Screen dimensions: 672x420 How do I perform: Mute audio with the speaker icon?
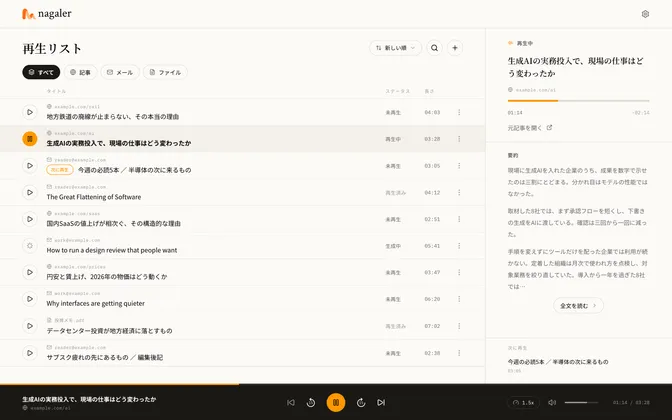(x=552, y=402)
